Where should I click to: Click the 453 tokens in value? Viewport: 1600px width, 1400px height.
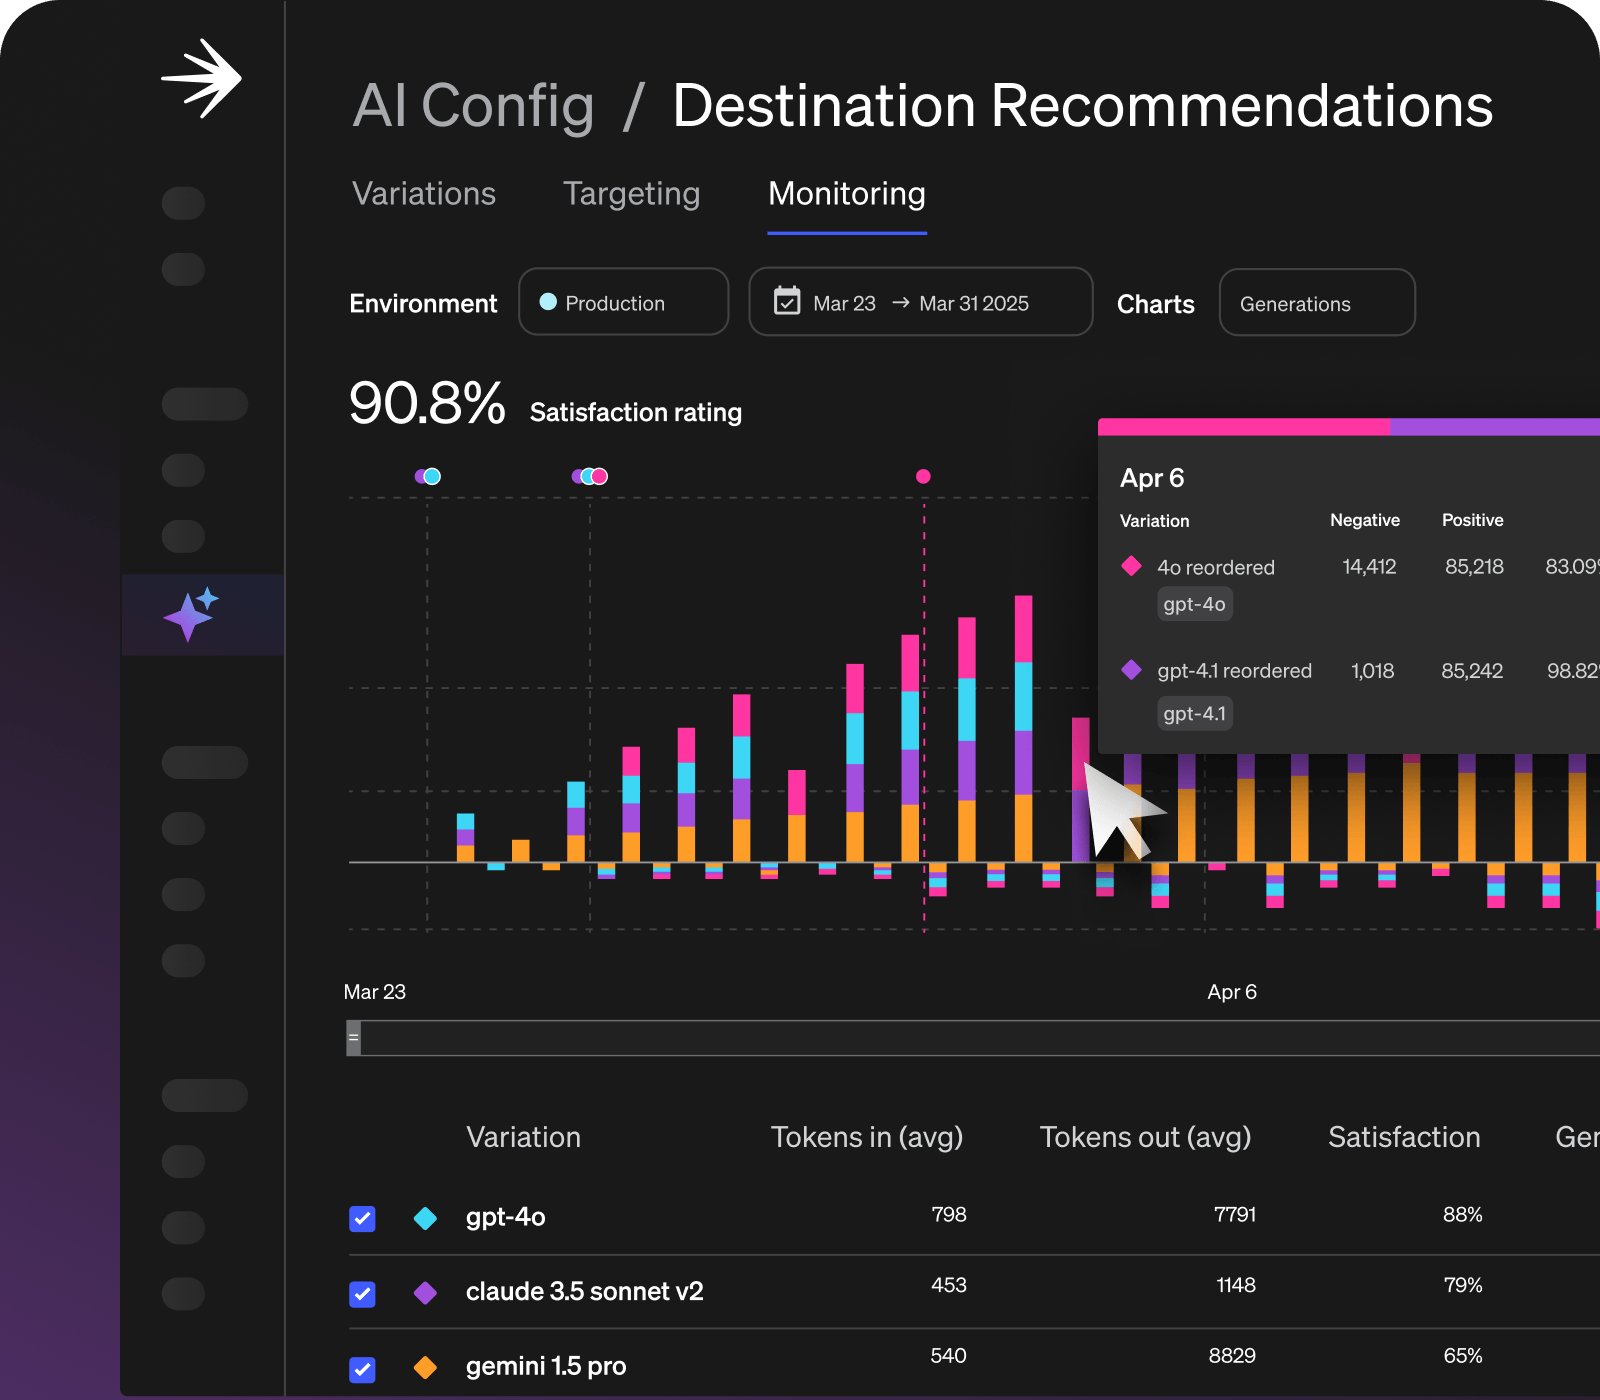coord(949,1285)
